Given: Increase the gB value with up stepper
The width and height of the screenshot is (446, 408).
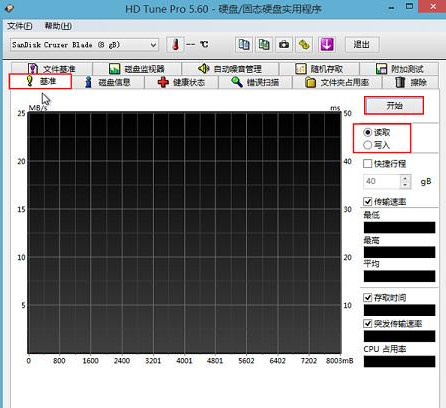Looking at the screenshot, I should pos(405,178).
